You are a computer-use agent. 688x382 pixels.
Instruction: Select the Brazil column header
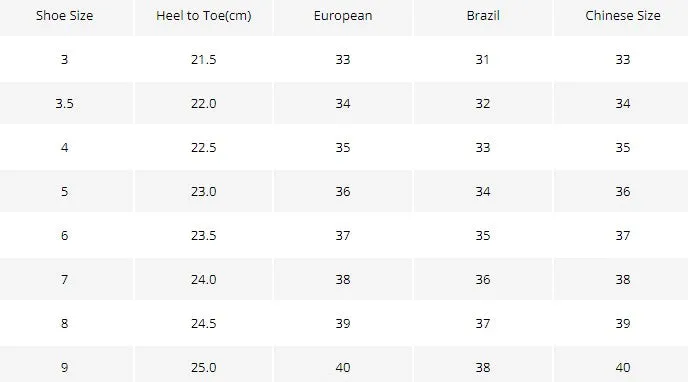[x=483, y=16]
